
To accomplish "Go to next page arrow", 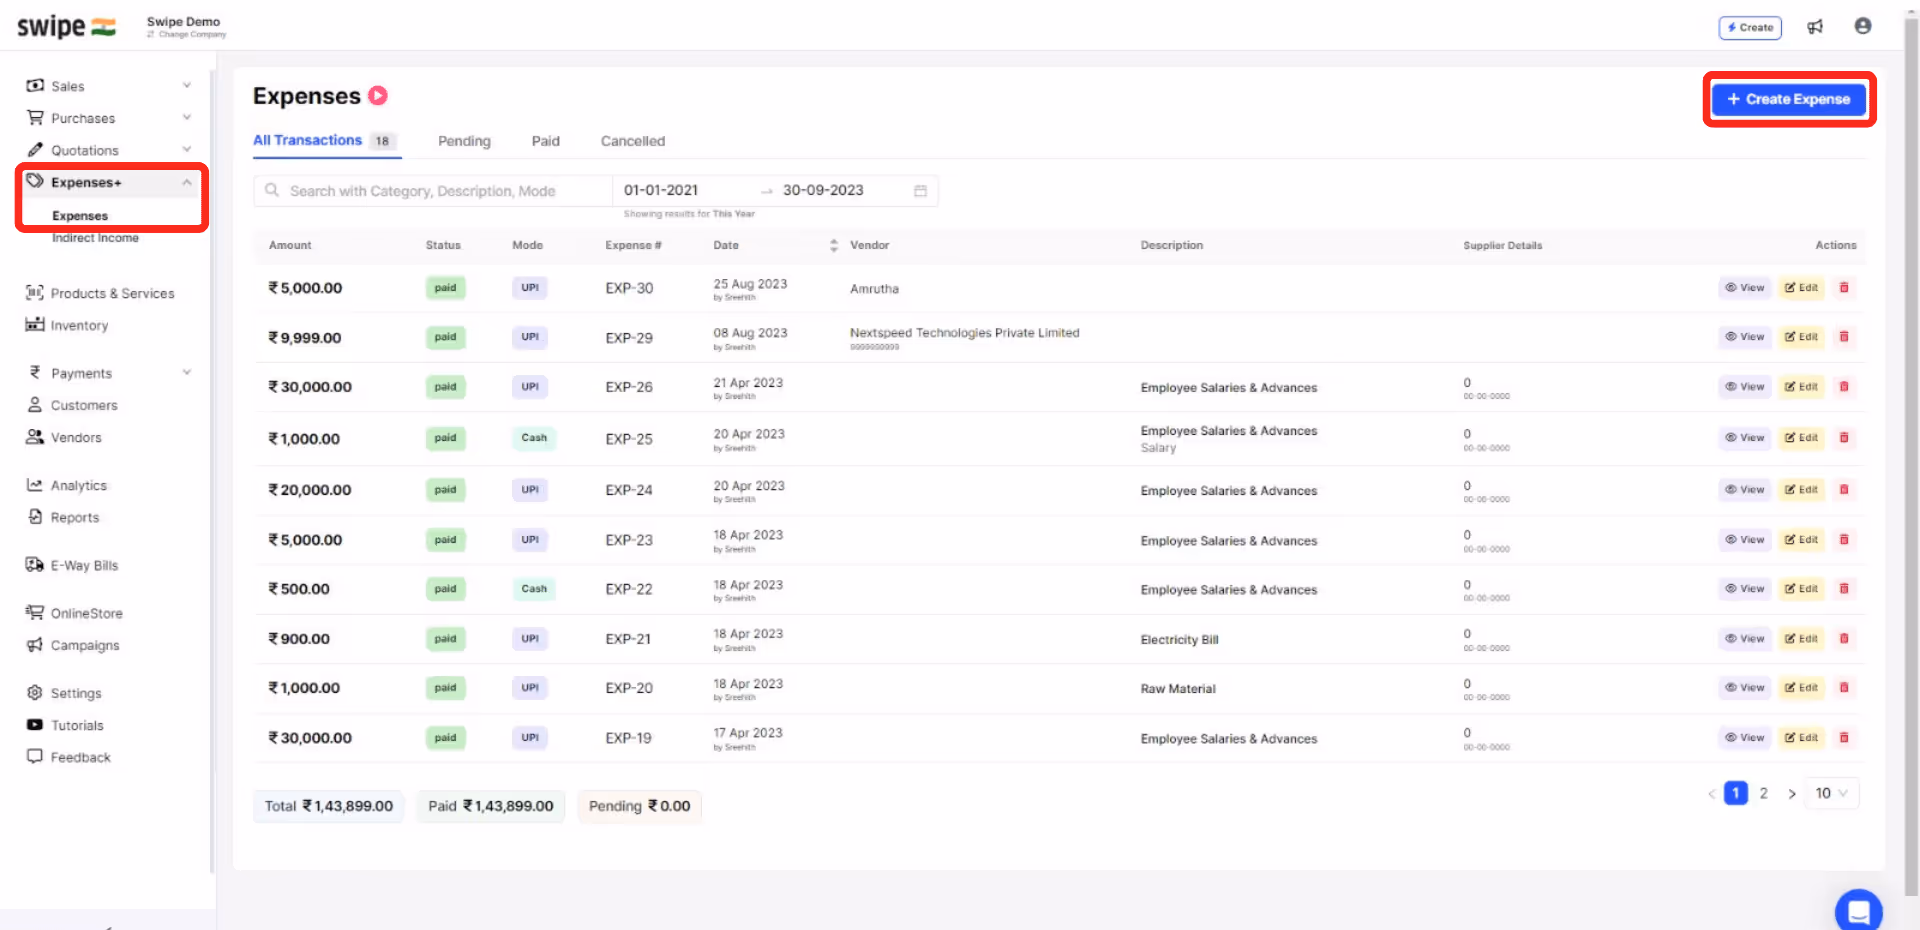I will (x=1792, y=794).
